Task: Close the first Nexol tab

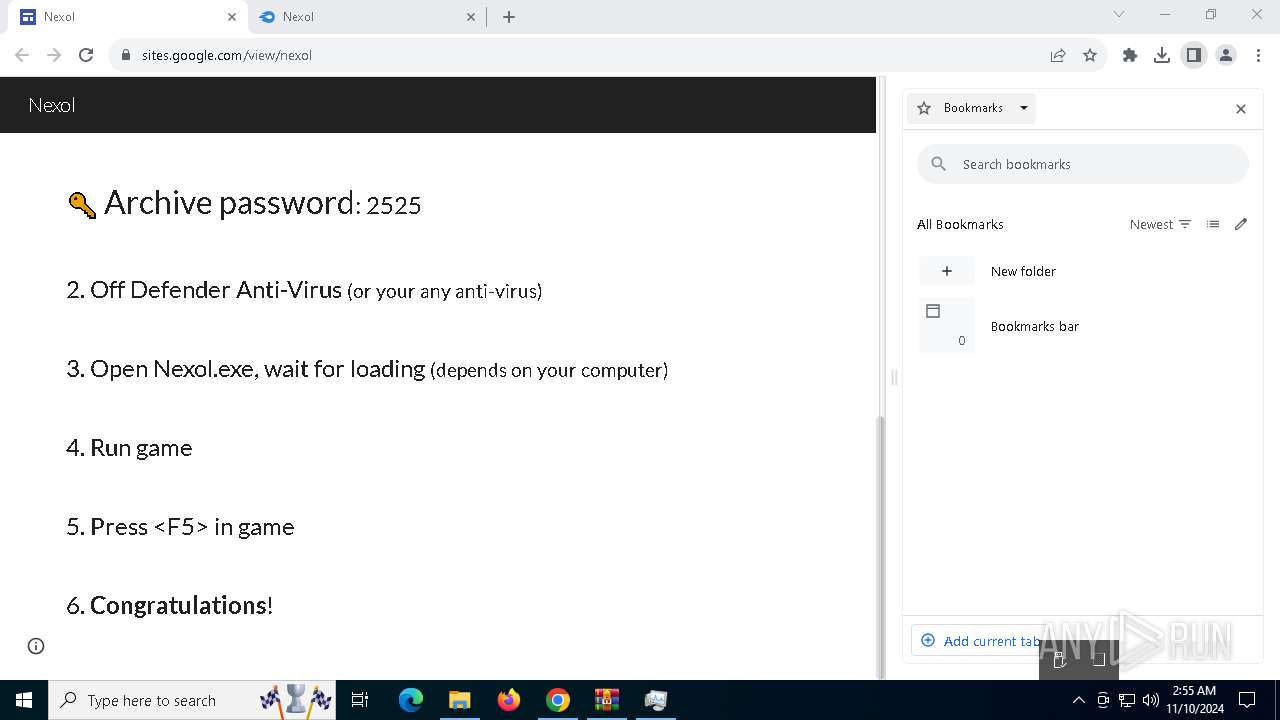Action: pyautogui.click(x=232, y=17)
